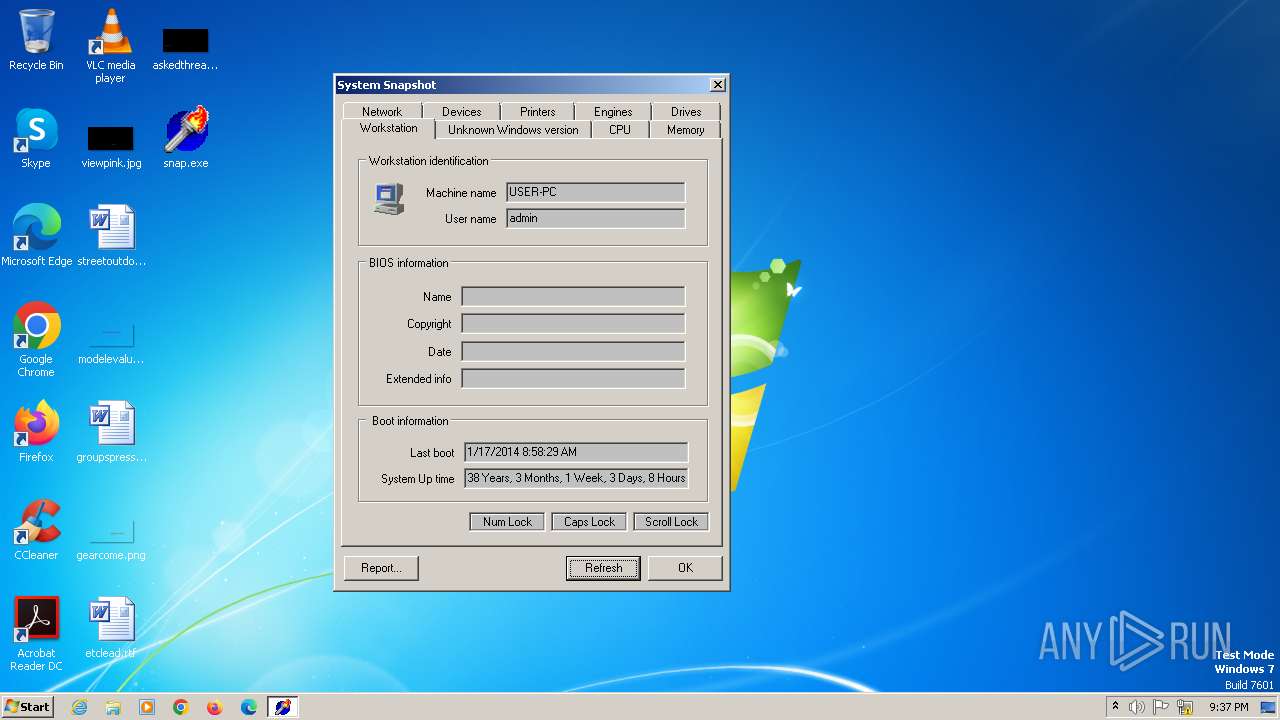The image size is (1280, 720).
Task: Show hidden tray icons arrow
Action: 1115,707
